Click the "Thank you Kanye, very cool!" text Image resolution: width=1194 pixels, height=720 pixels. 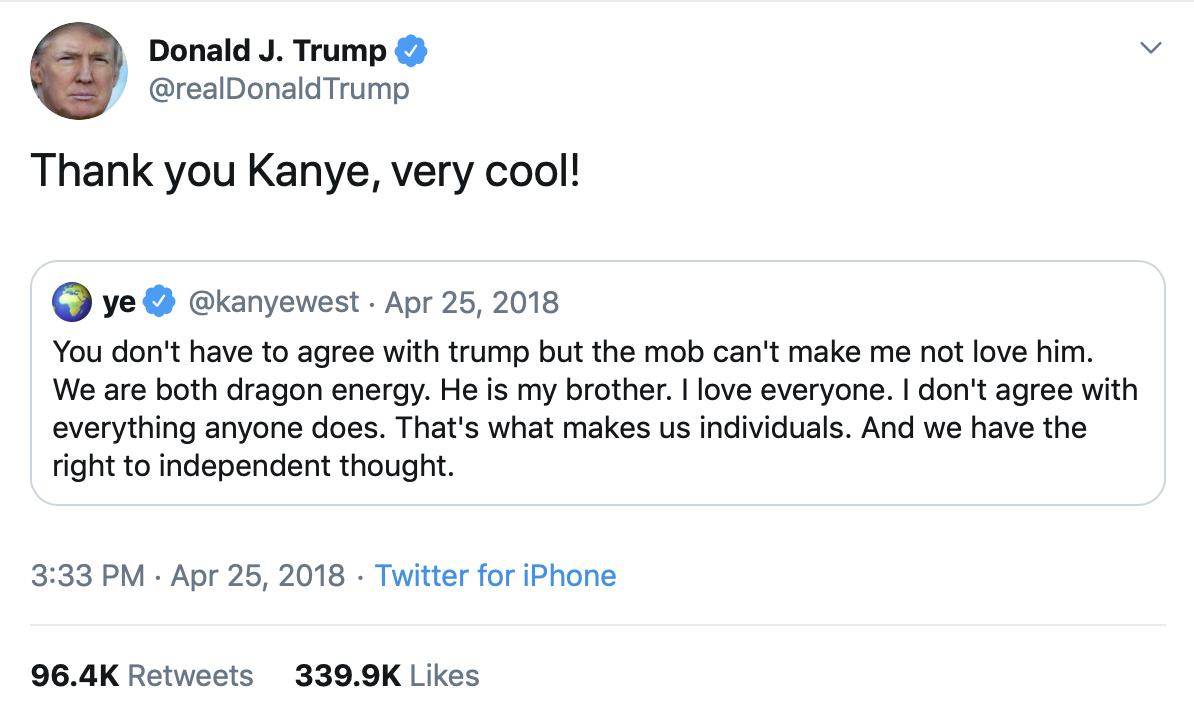306,171
